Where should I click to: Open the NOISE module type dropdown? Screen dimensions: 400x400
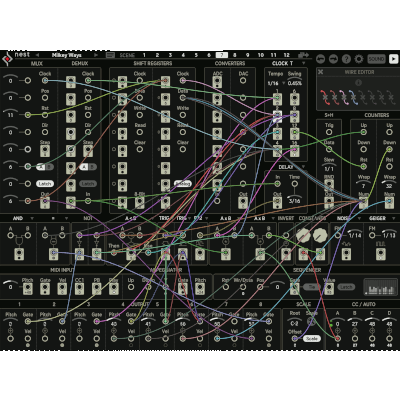coord(359,219)
